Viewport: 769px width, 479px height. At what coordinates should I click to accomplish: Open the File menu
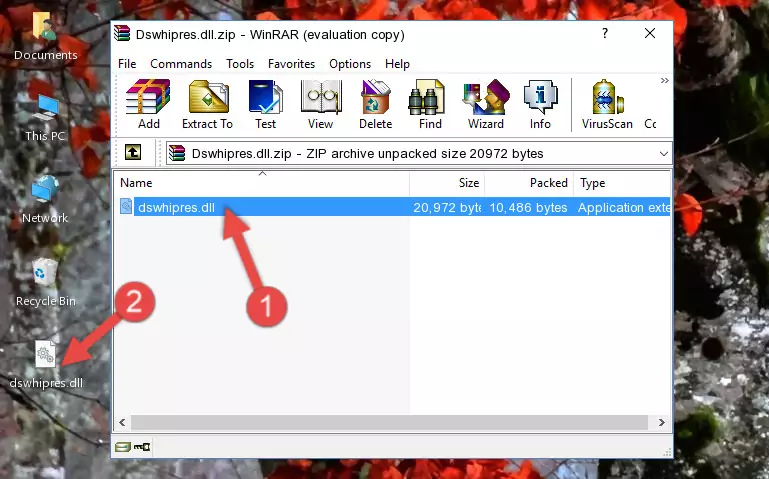tap(127, 64)
